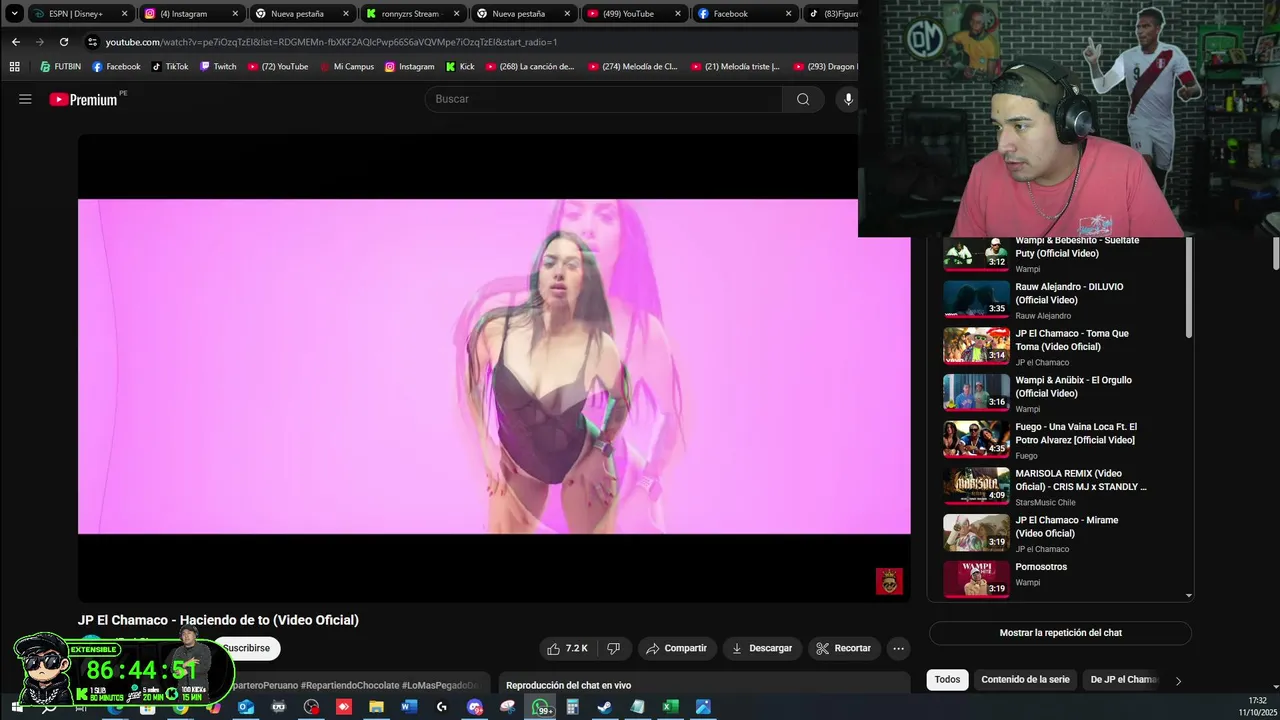Play MARISOLA REMIX thumbnail
Image resolution: width=1280 pixels, height=720 pixels.
976,485
